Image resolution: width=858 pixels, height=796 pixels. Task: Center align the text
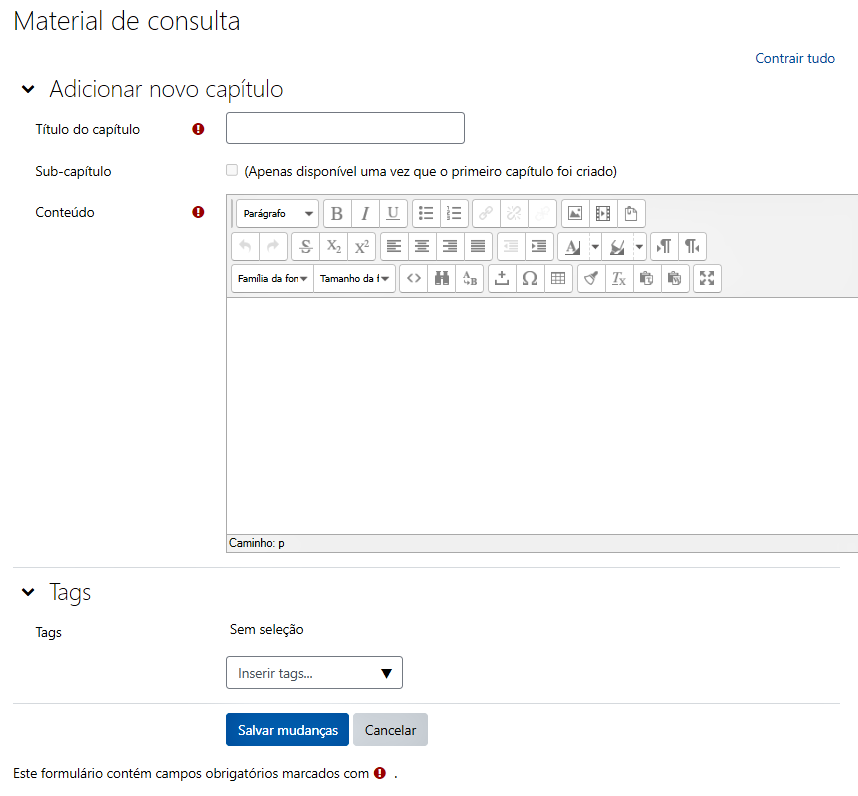click(422, 246)
